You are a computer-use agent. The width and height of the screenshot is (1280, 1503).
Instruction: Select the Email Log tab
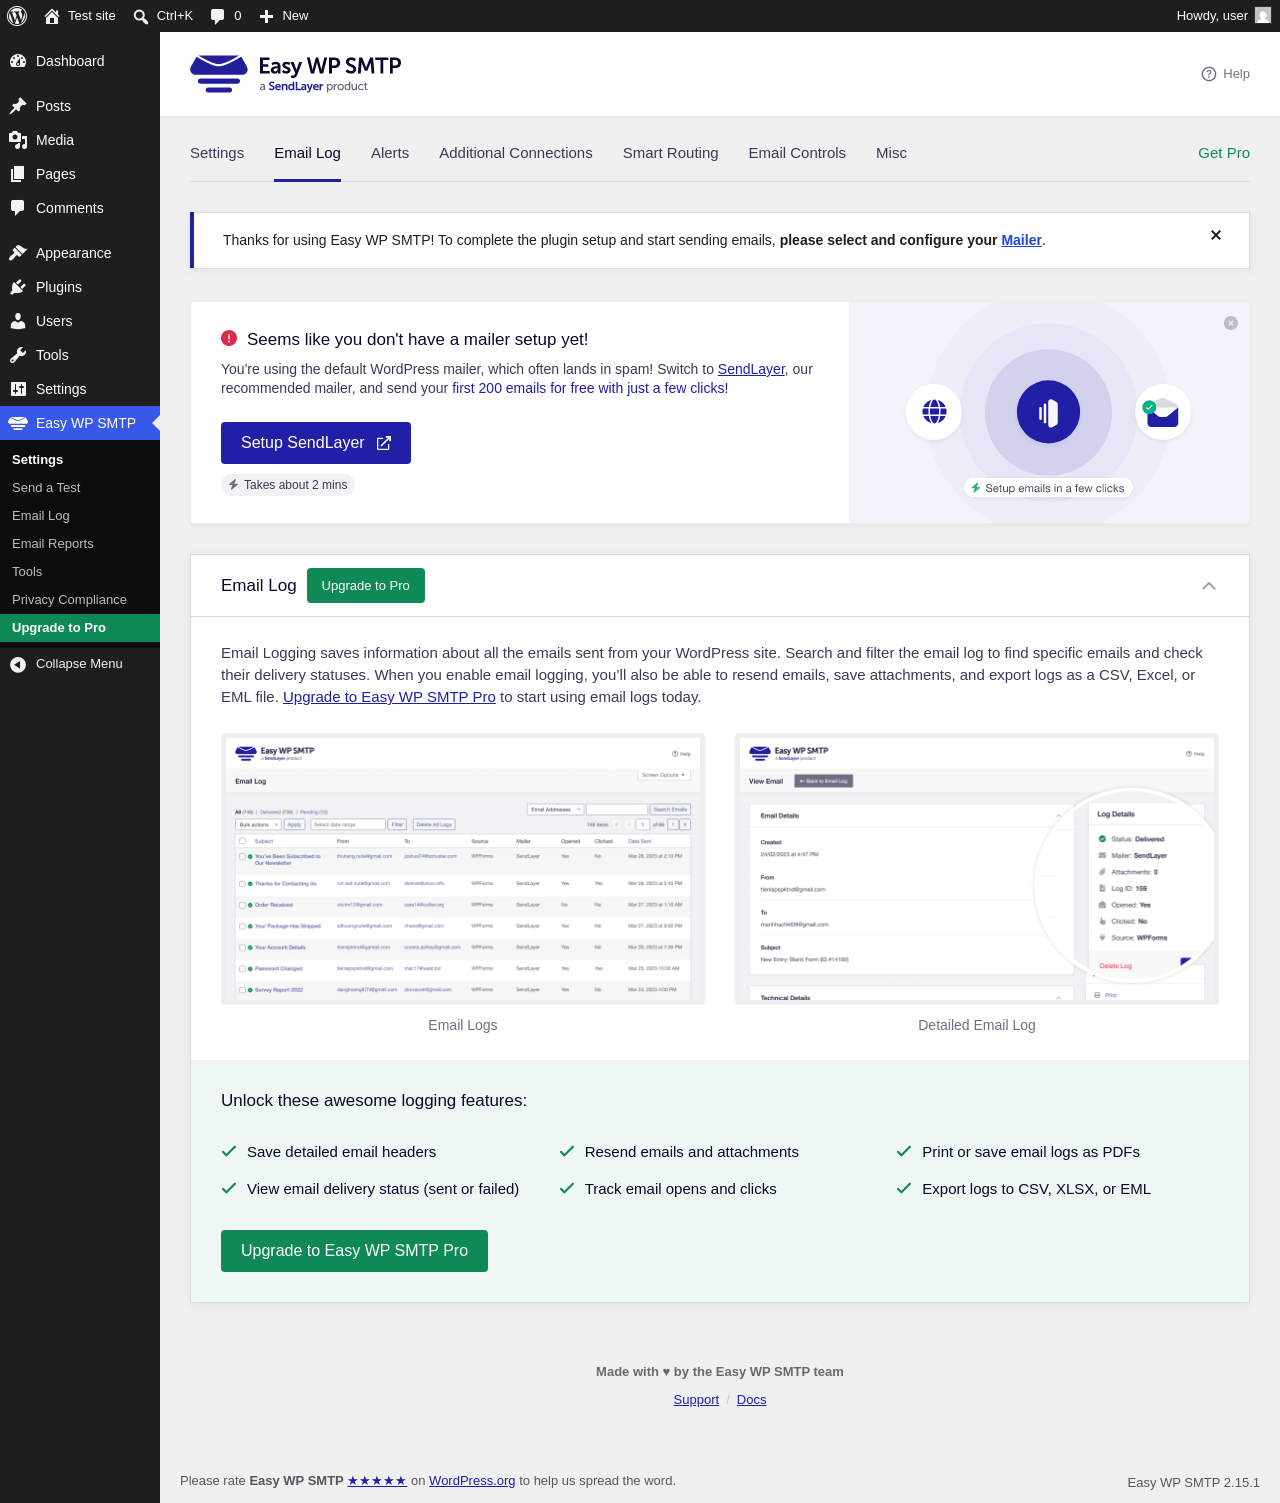pyautogui.click(x=308, y=153)
